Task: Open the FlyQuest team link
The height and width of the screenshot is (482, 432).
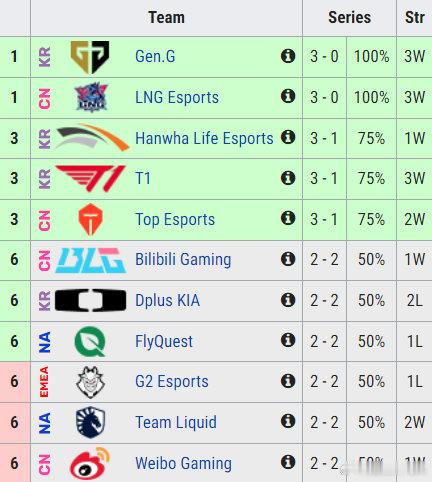Action: [x=164, y=342]
